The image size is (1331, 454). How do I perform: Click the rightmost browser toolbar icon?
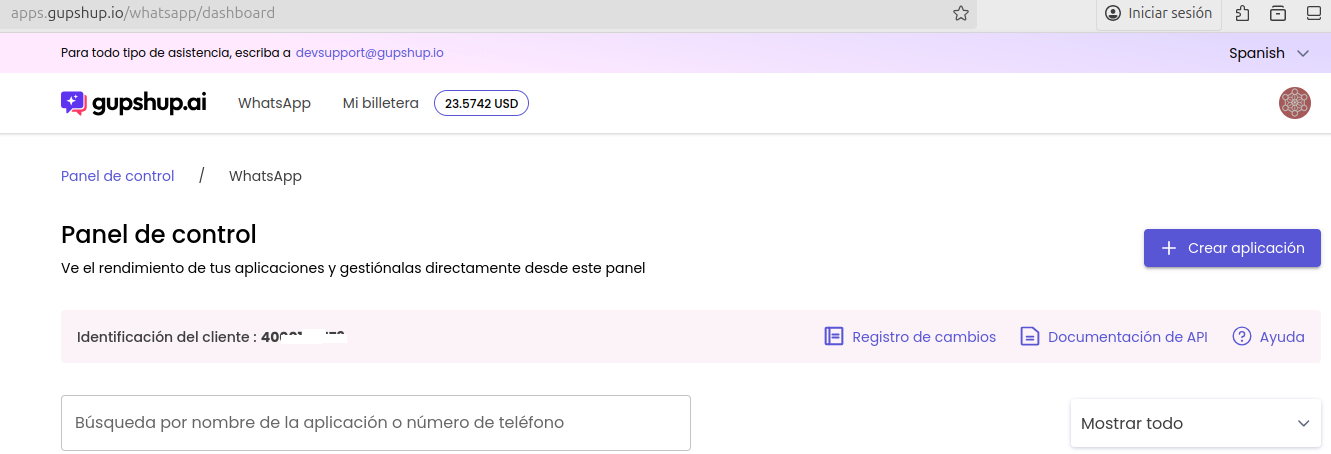[1314, 13]
